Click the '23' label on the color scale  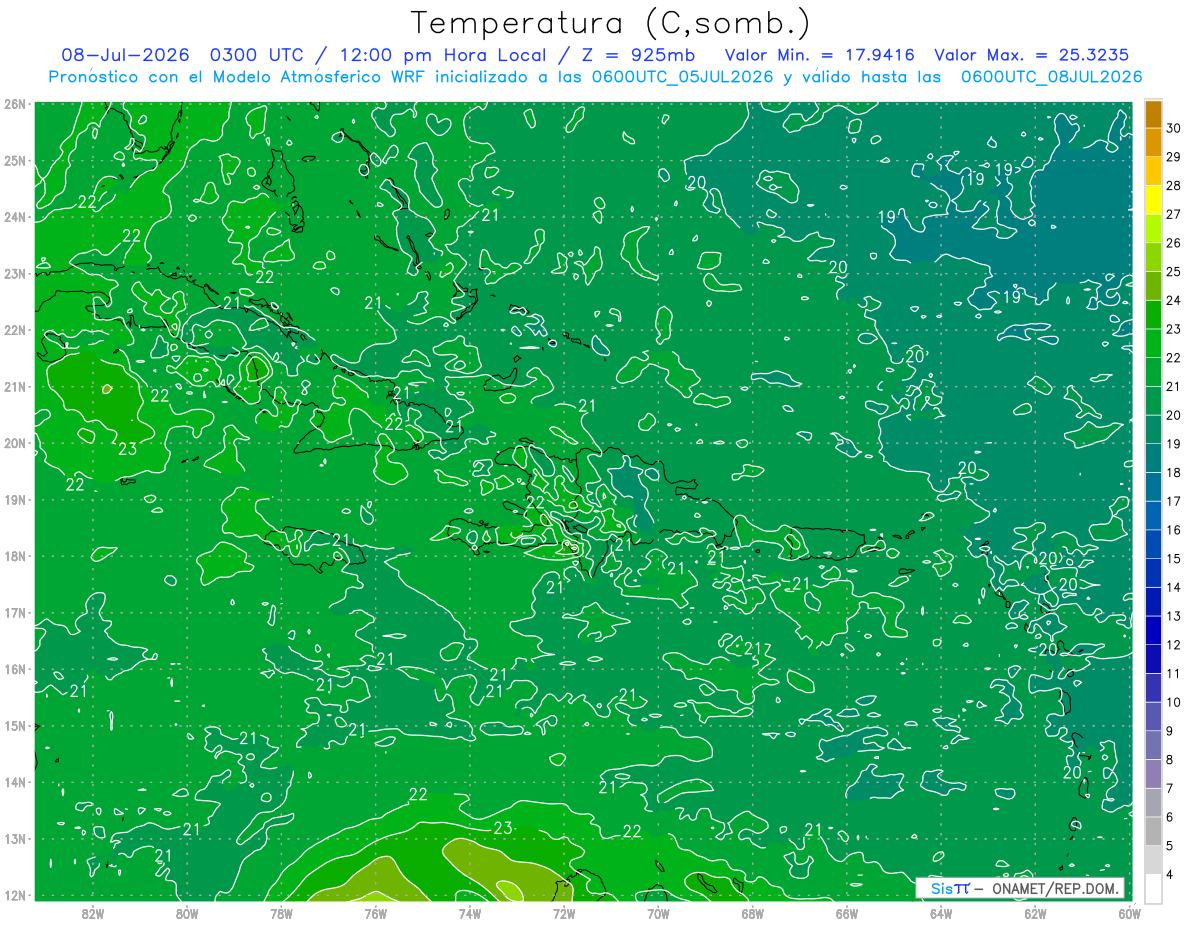(x=1175, y=329)
